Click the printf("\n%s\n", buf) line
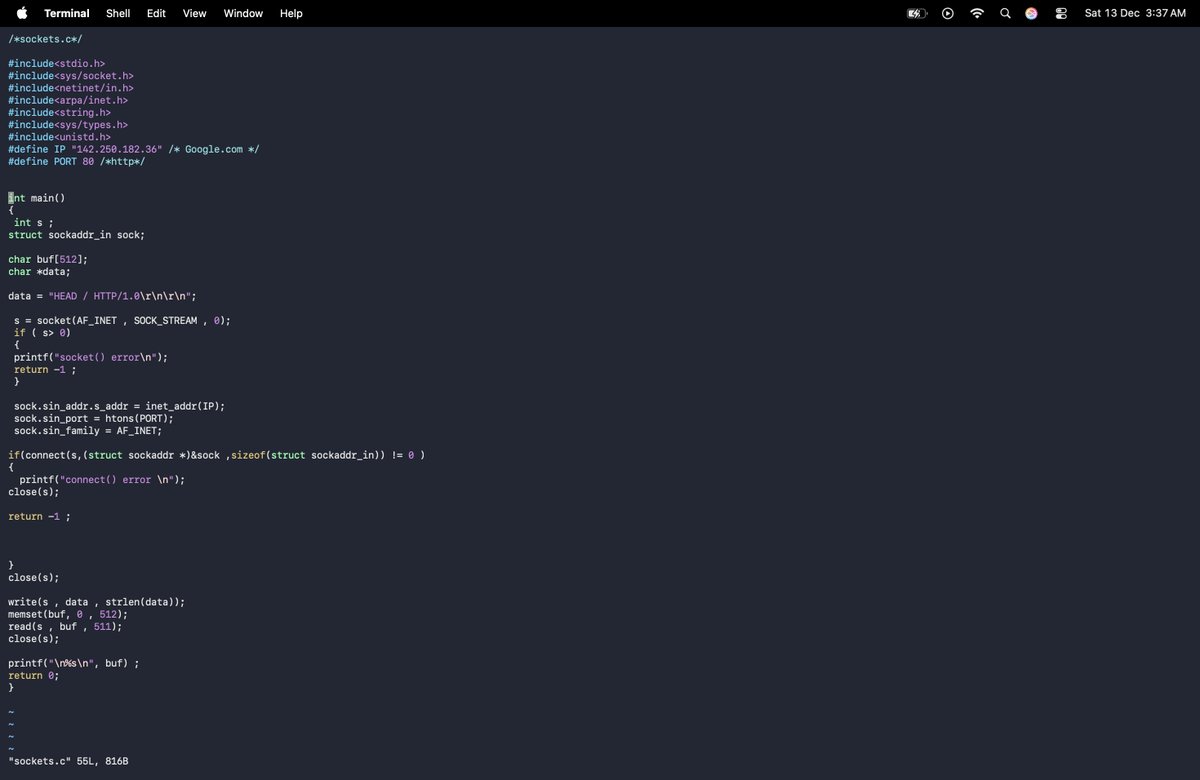 pos(74,663)
